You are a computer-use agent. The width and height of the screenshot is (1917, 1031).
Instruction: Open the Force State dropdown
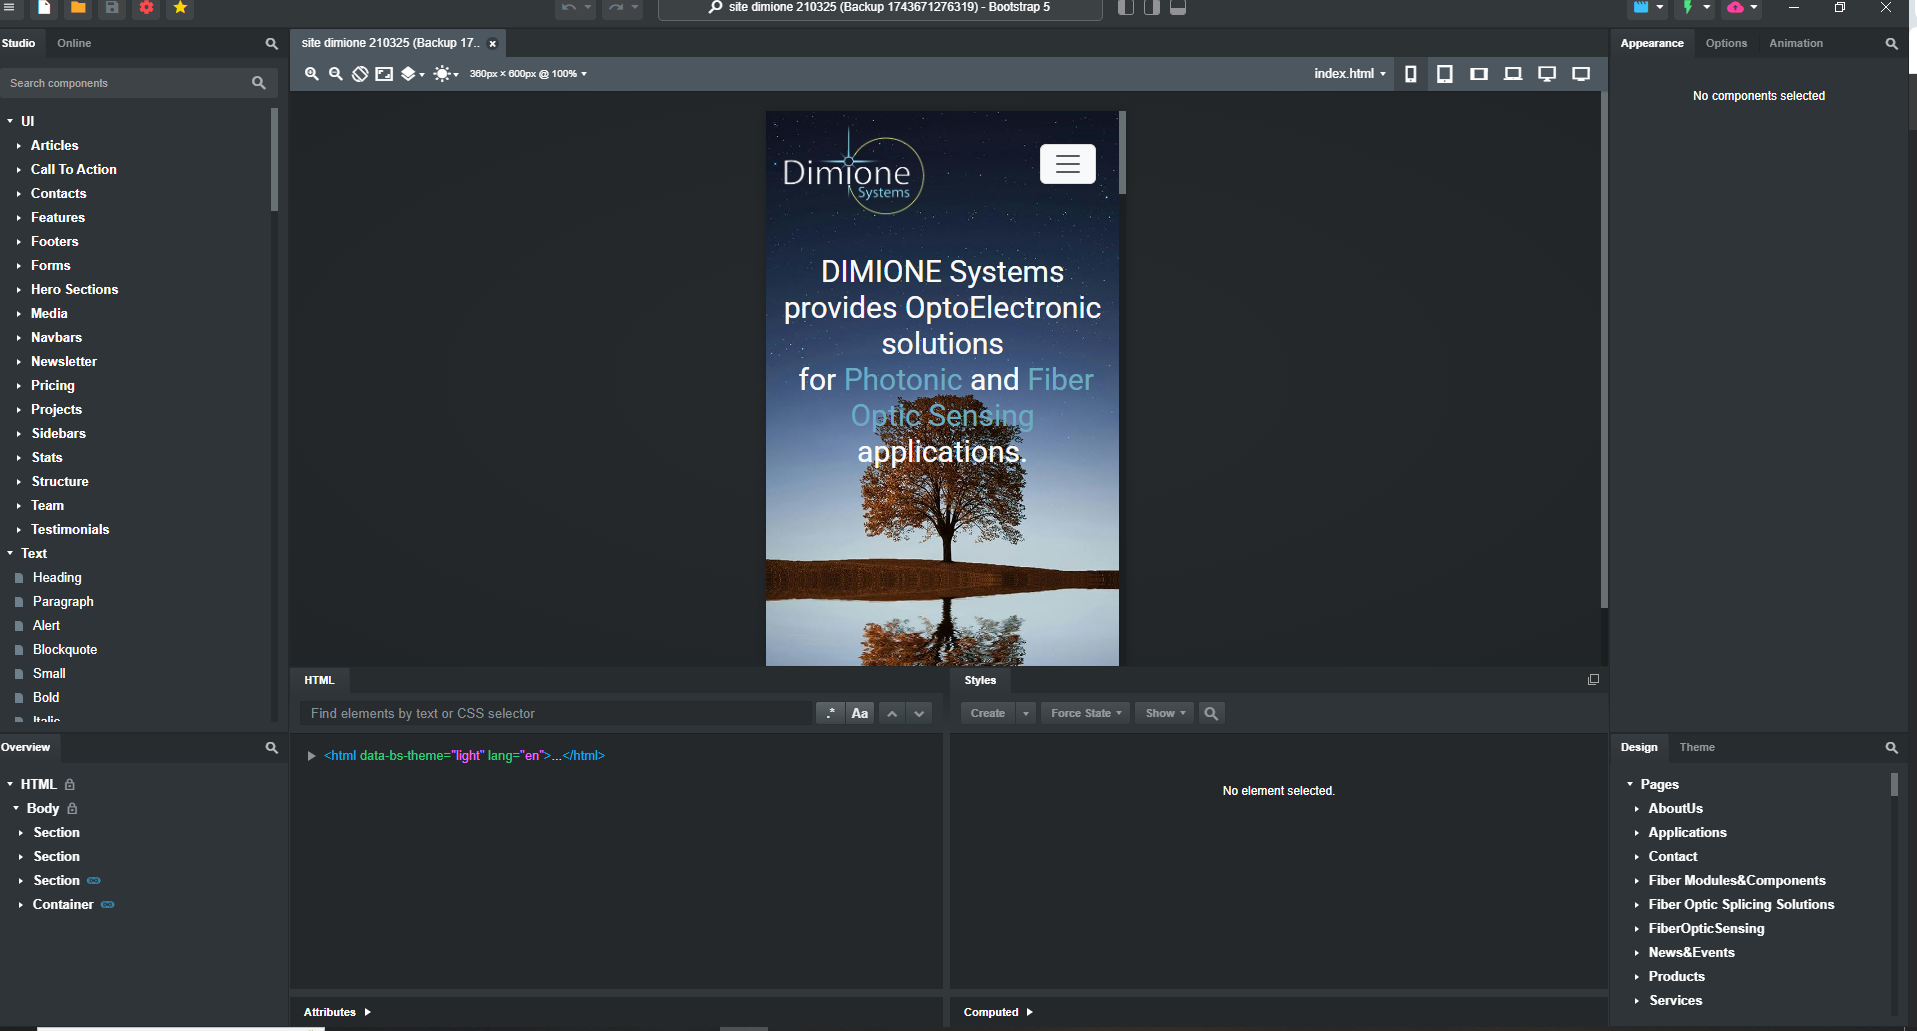tap(1086, 713)
